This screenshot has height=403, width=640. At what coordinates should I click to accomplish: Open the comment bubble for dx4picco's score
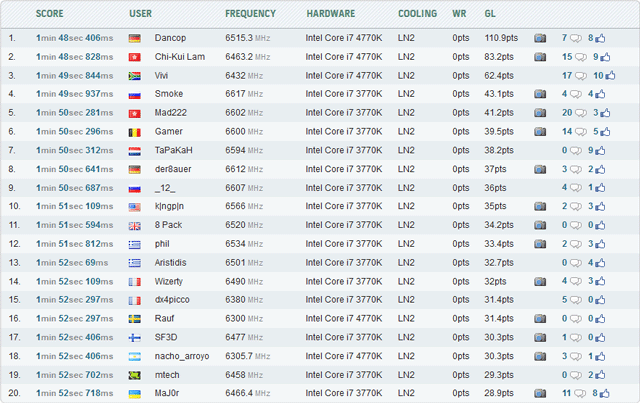(575, 299)
